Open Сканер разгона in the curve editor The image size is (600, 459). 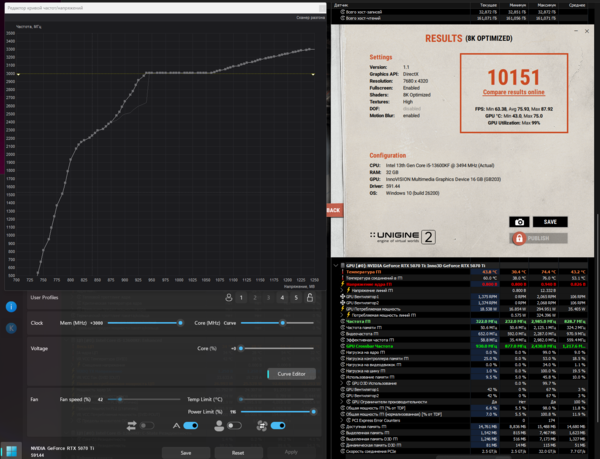point(310,18)
